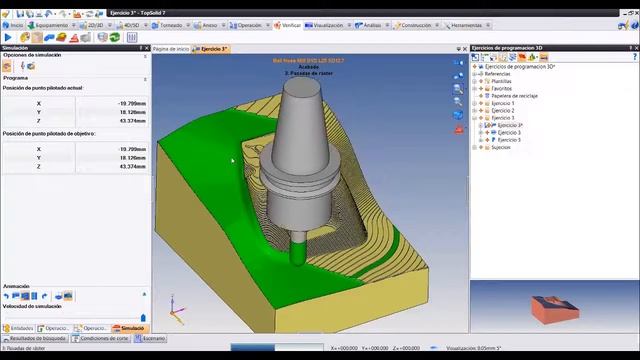The height and width of the screenshot is (360, 640).
Task: Click the red icon in viewport side toolbar
Action: click(458, 130)
